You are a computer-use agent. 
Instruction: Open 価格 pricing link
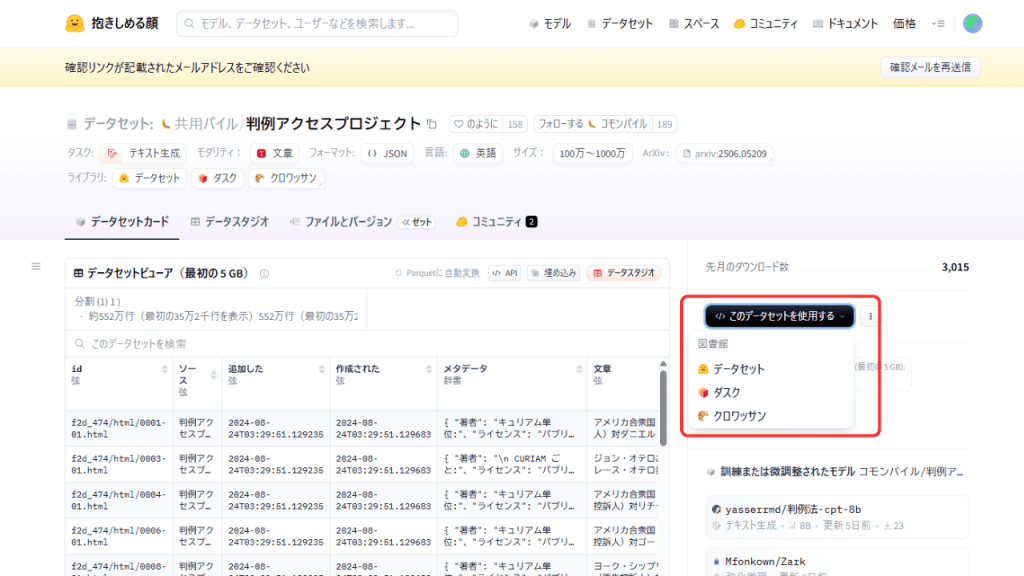[904, 24]
